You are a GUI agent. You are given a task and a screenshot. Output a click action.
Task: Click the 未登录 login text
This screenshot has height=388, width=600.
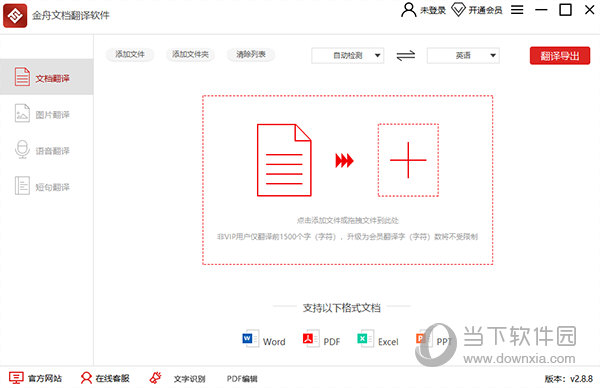433,10
